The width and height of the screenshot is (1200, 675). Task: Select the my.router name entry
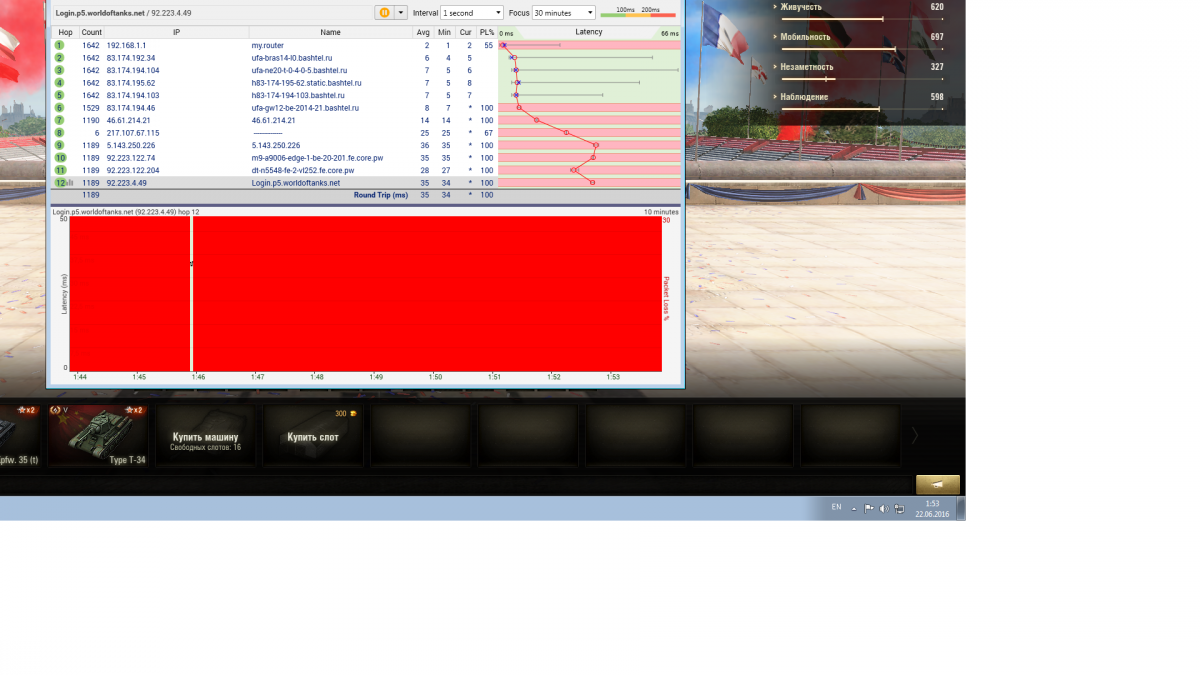click(x=267, y=45)
